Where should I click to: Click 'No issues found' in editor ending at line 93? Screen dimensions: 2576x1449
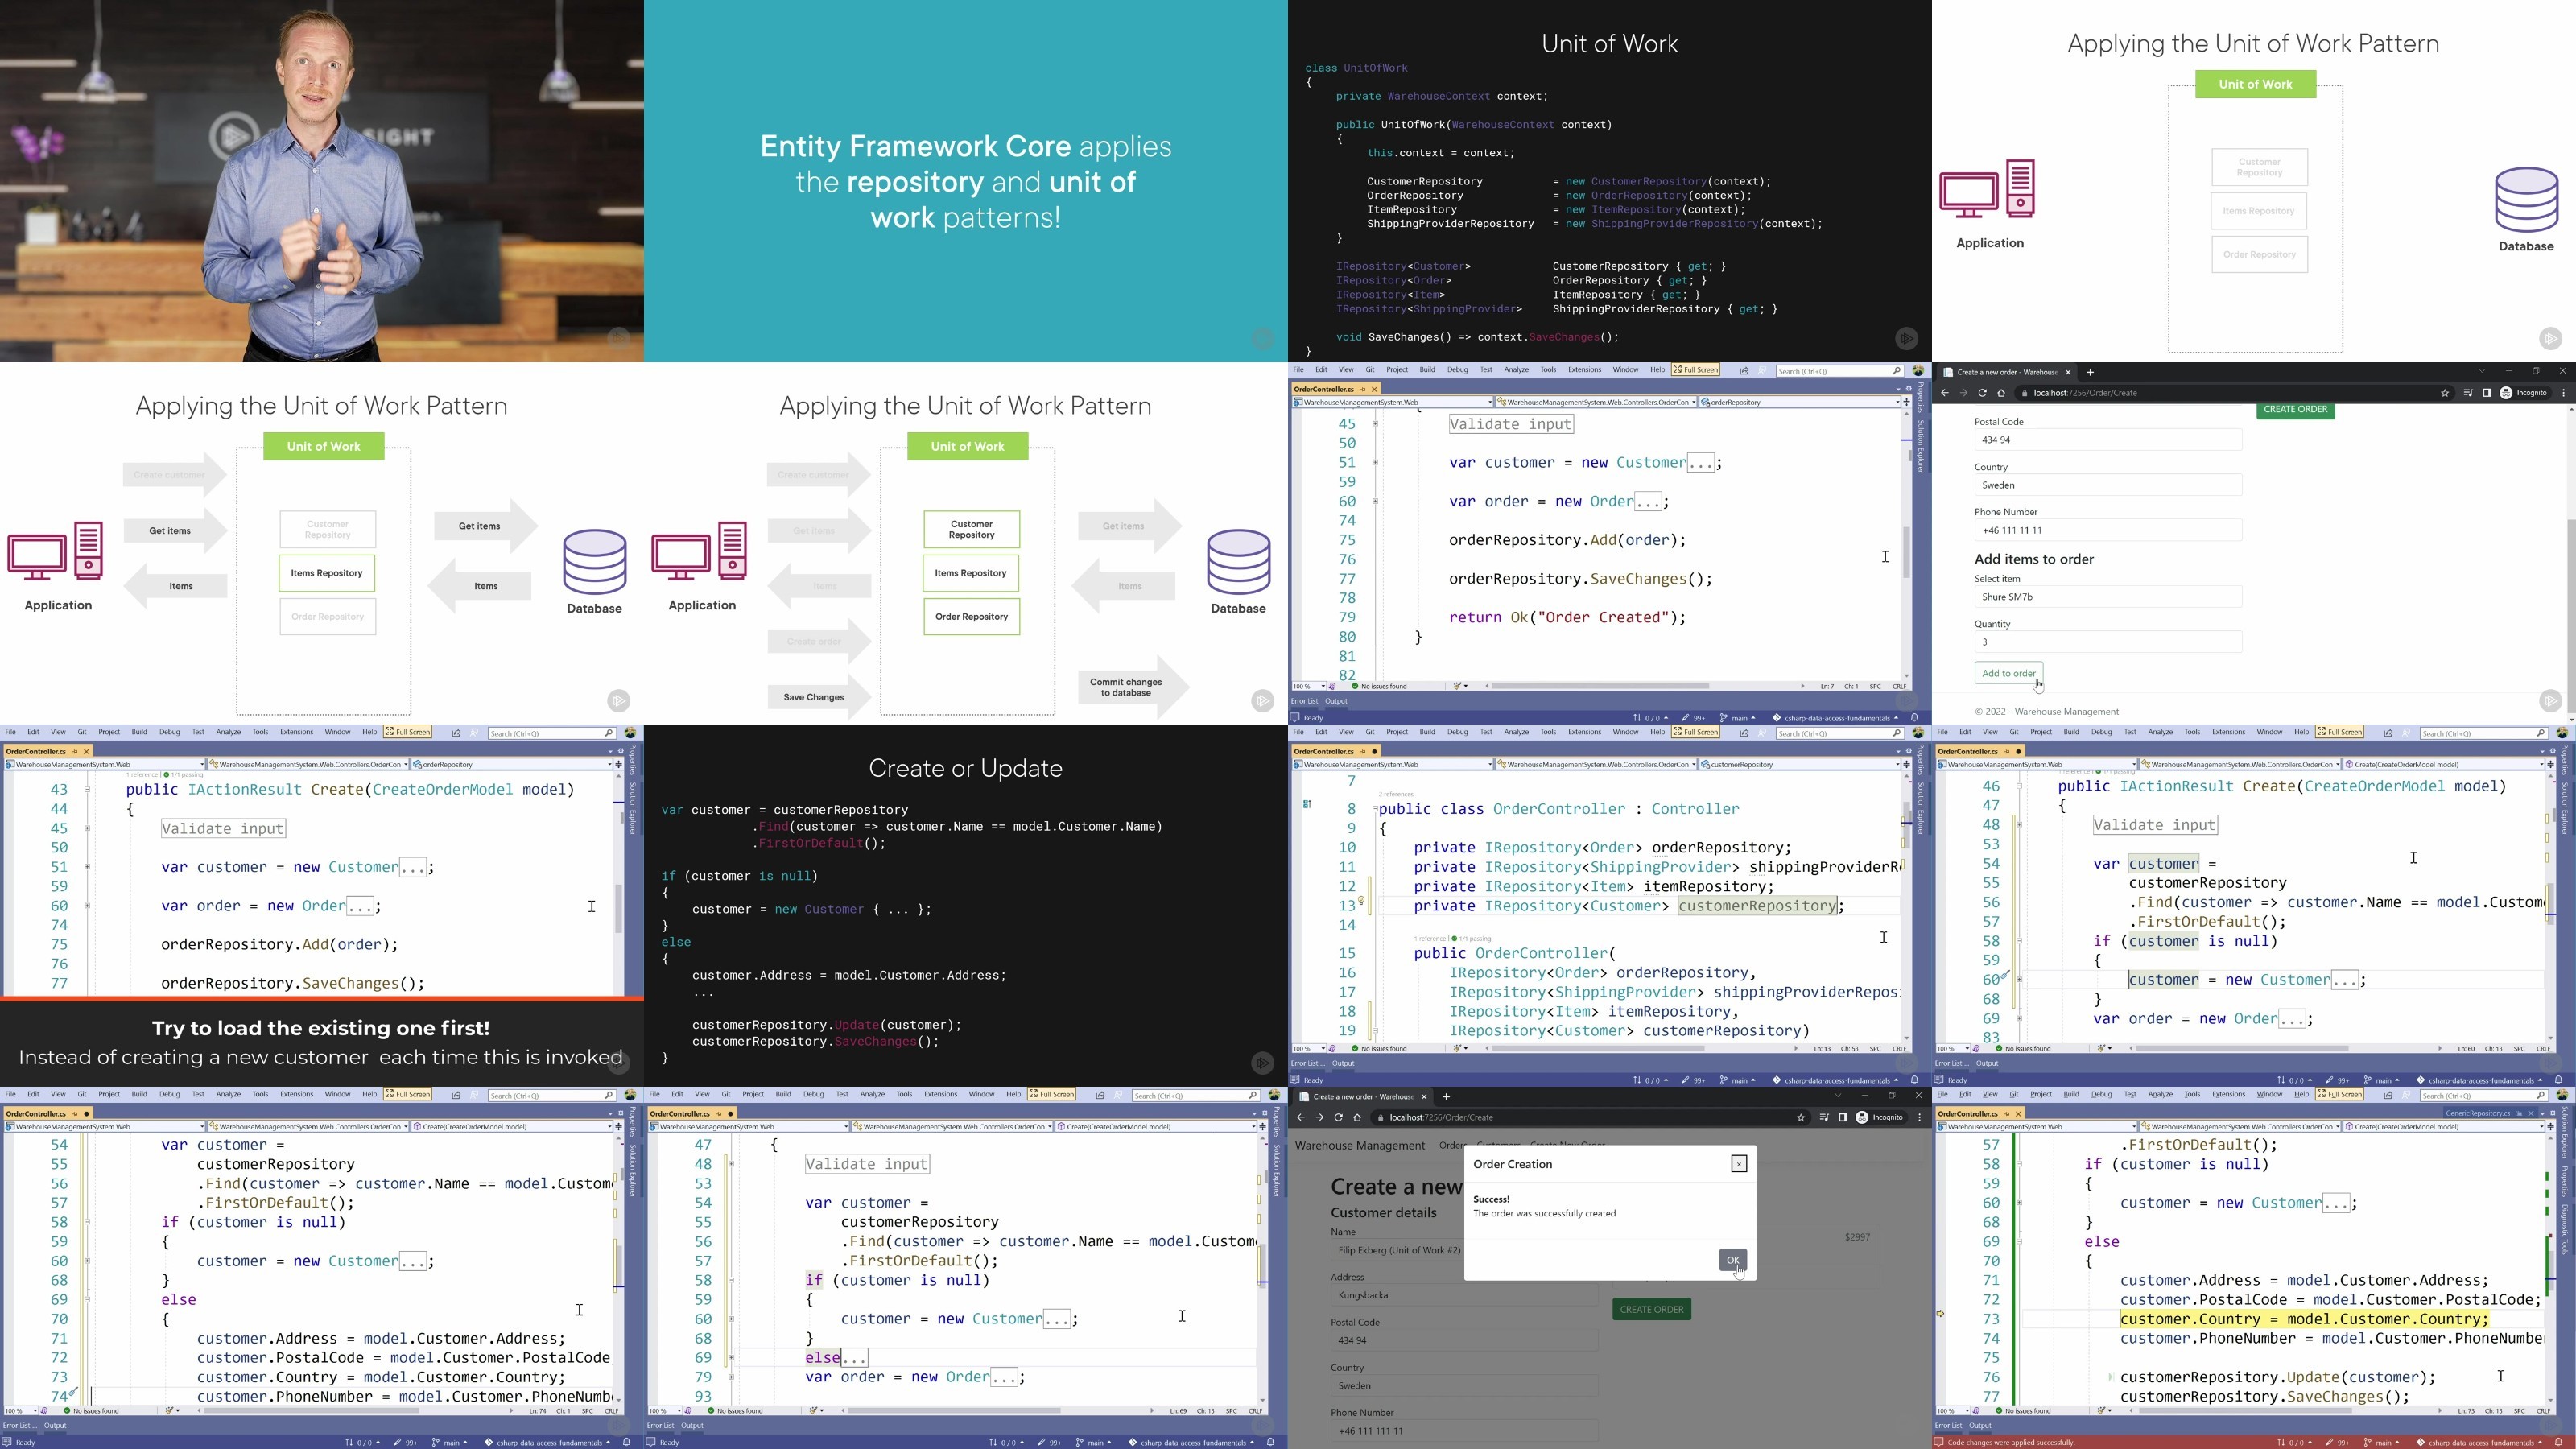(740, 1410)
